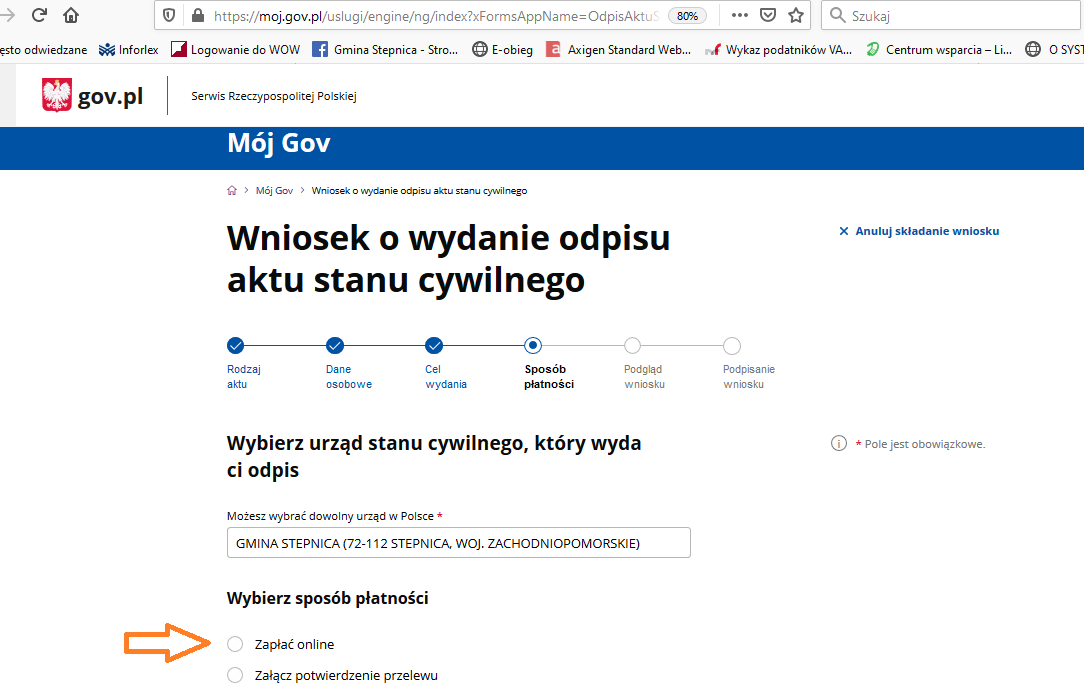Select the Zapłać online radio button
This screenshot has width=1084, height=687.
click(235, 644)
